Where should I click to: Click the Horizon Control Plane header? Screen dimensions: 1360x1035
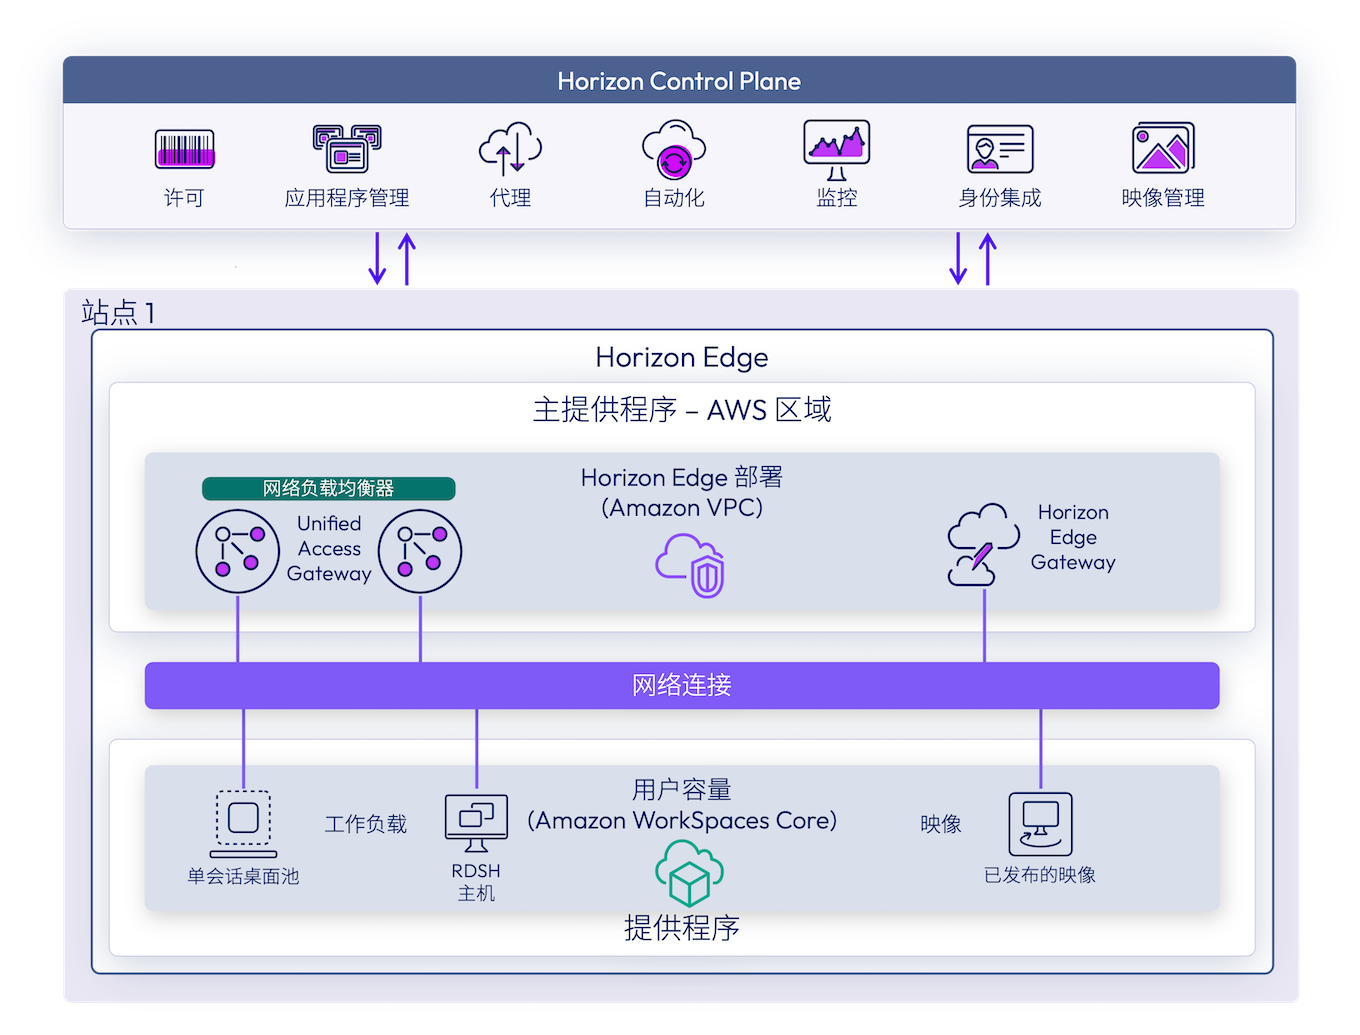[x=679, y=80]
